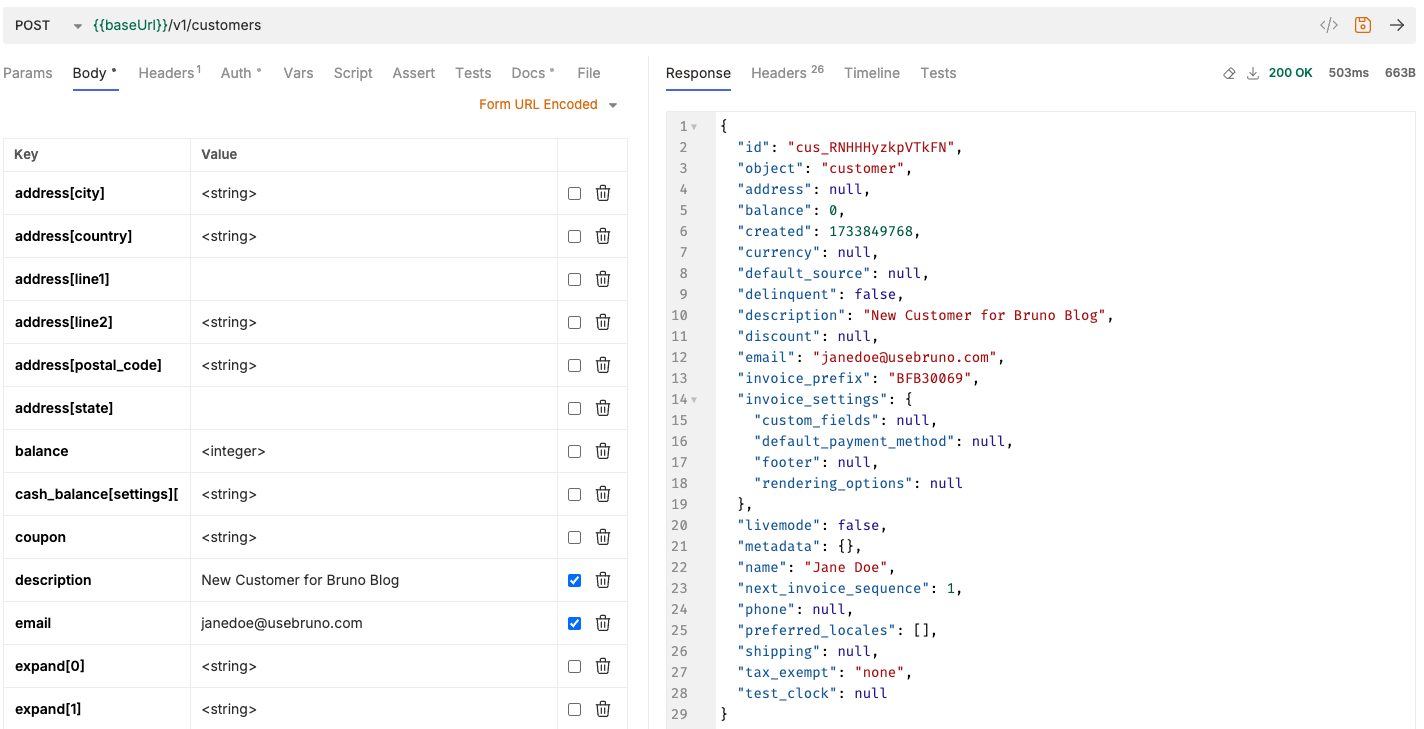Delete the expand[0] row
Screen dimensions: 1424x729
tap(603, 666)
